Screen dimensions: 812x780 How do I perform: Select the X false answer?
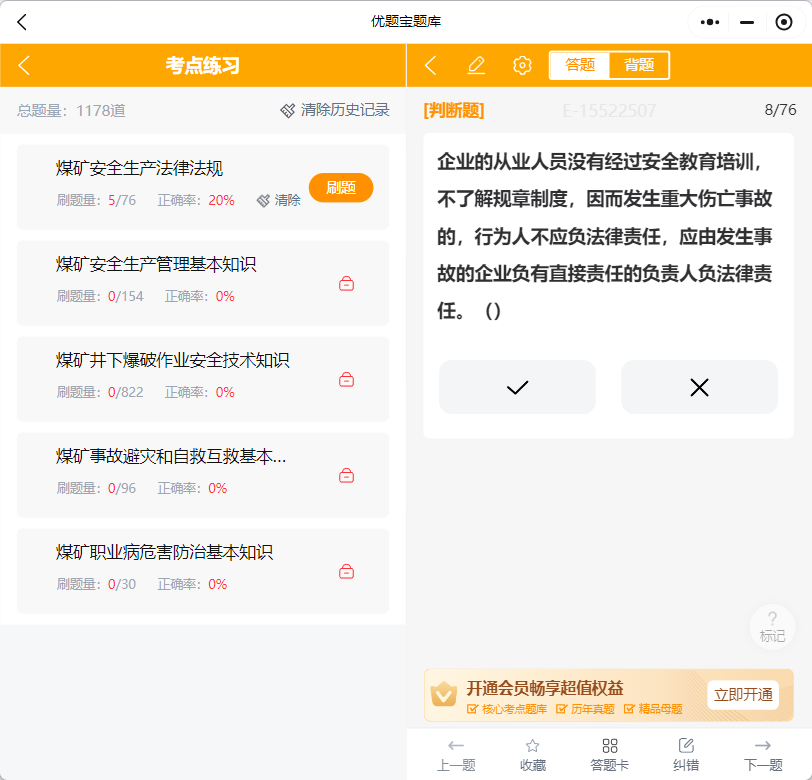pyautogui.click(x=699, y=387)
